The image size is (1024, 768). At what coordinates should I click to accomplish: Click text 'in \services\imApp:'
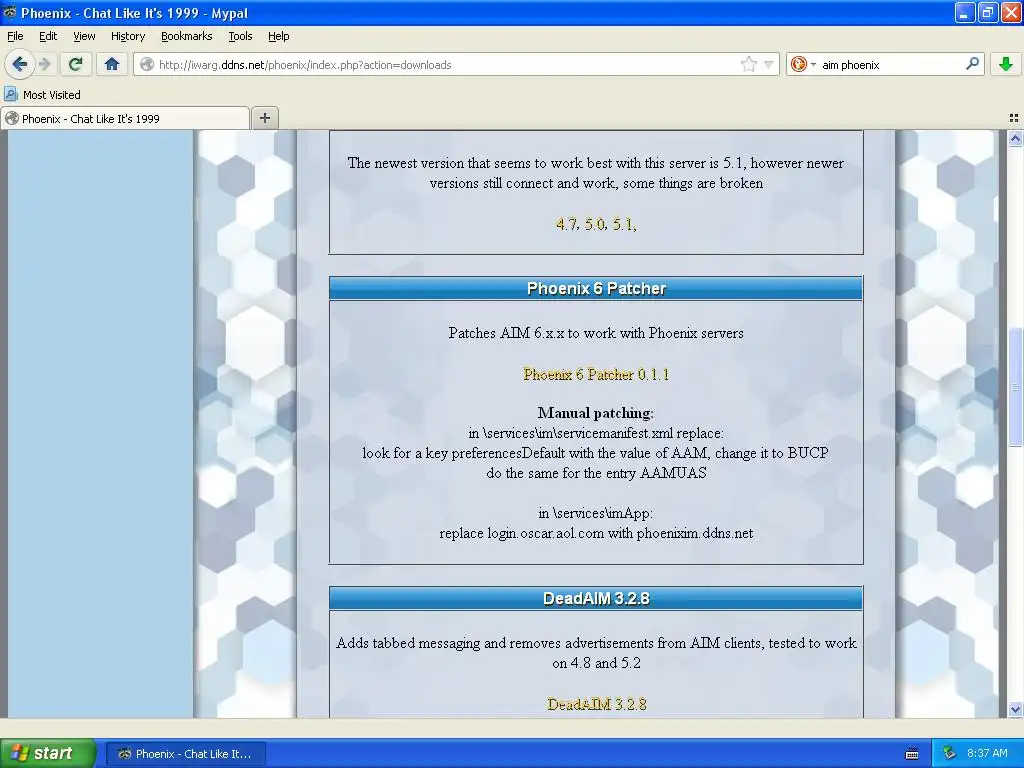coord(596,513)
